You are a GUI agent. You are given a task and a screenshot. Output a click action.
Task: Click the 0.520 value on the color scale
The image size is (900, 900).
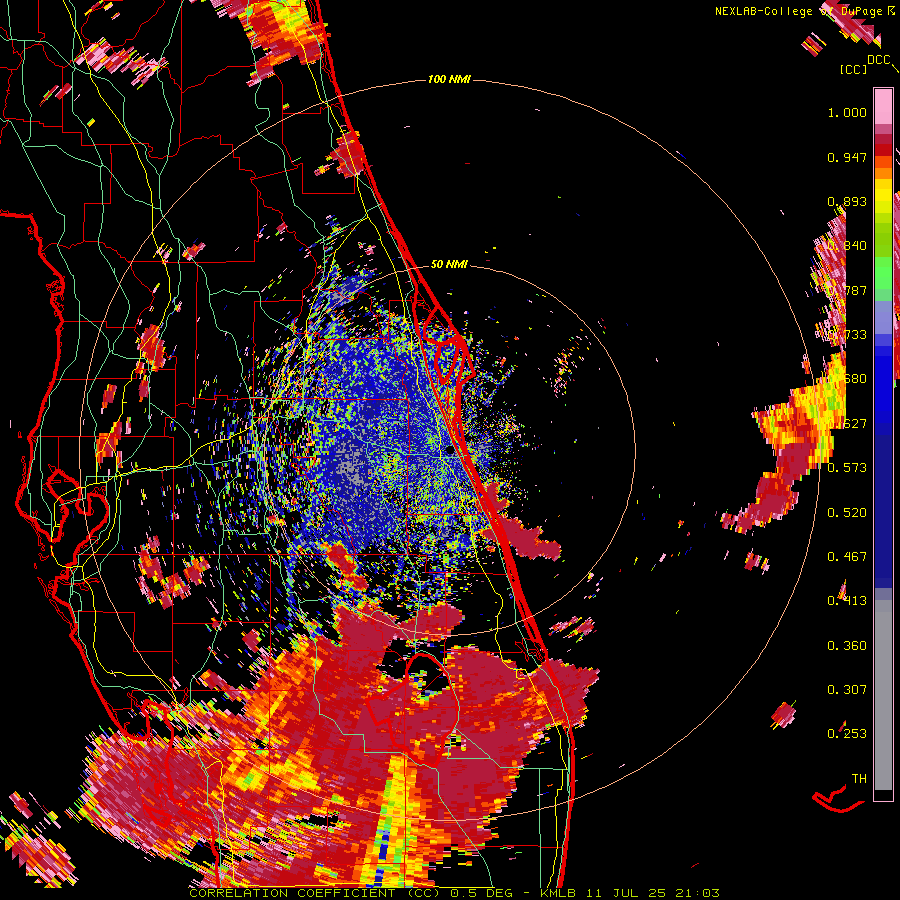click(x=847, y=512)
